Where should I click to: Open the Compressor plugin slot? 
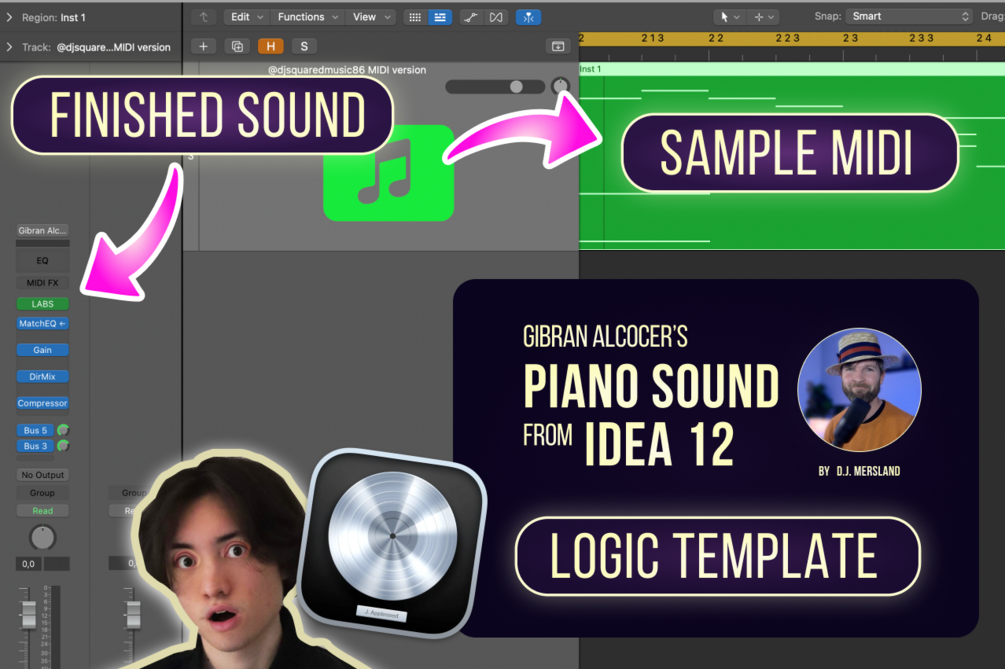point(42,403)
